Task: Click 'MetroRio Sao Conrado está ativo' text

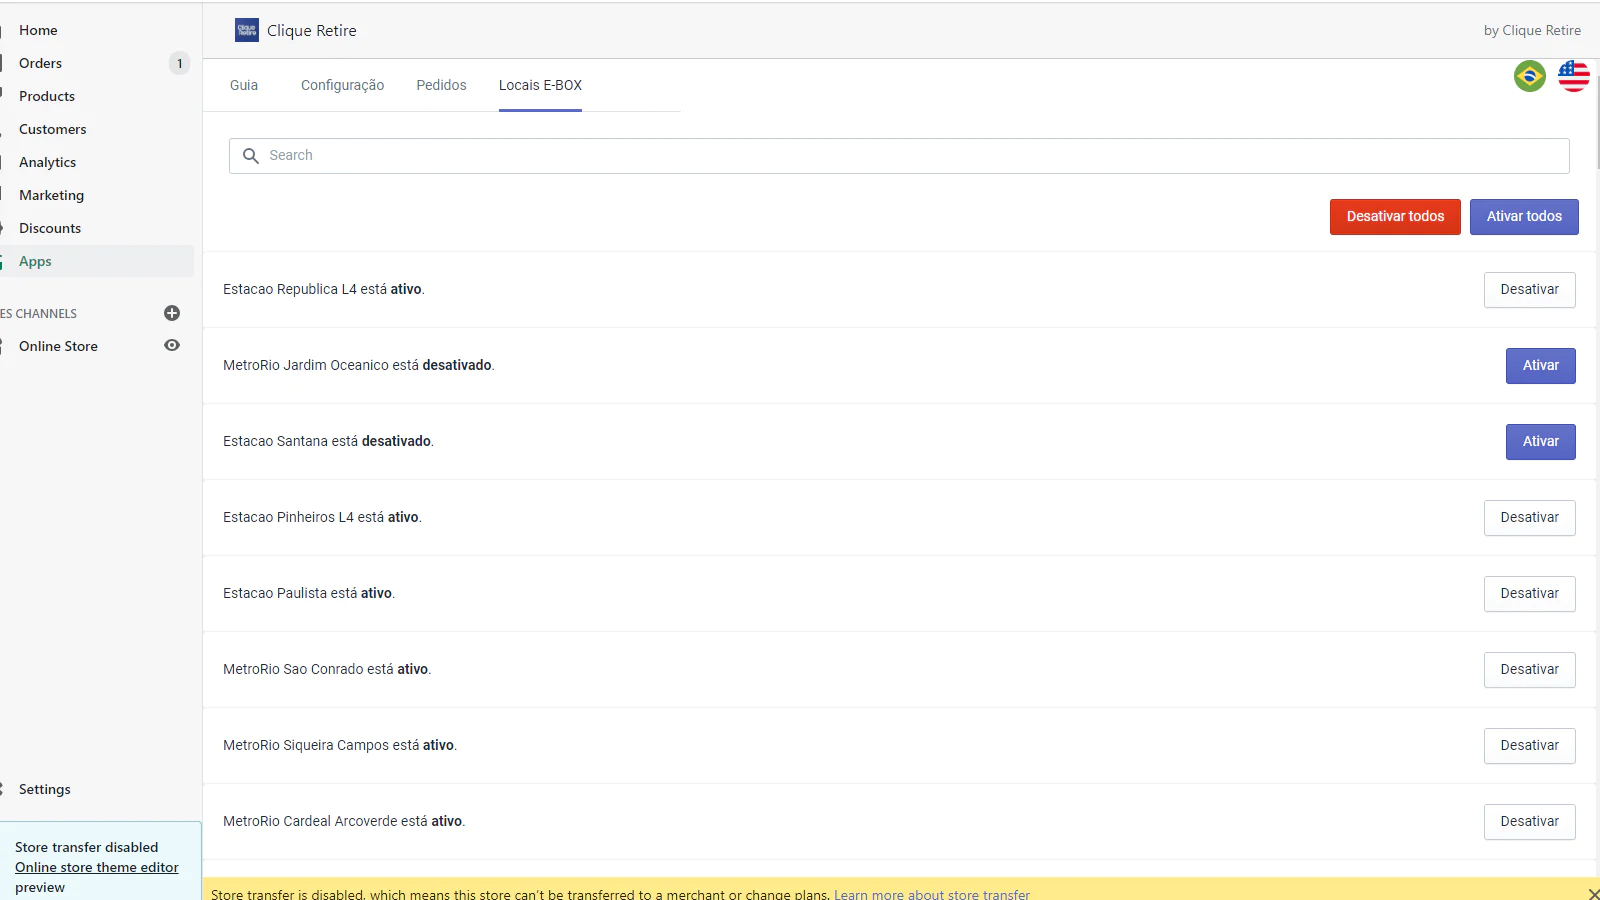Action: 327,669
